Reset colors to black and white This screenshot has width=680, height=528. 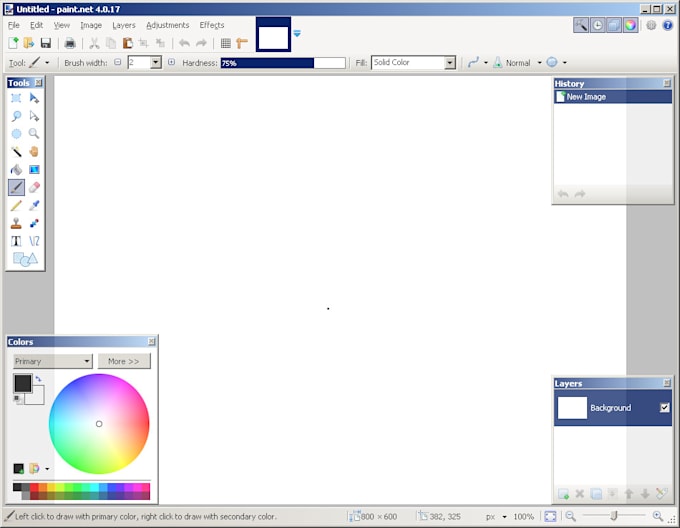click(x=18, y=399)
